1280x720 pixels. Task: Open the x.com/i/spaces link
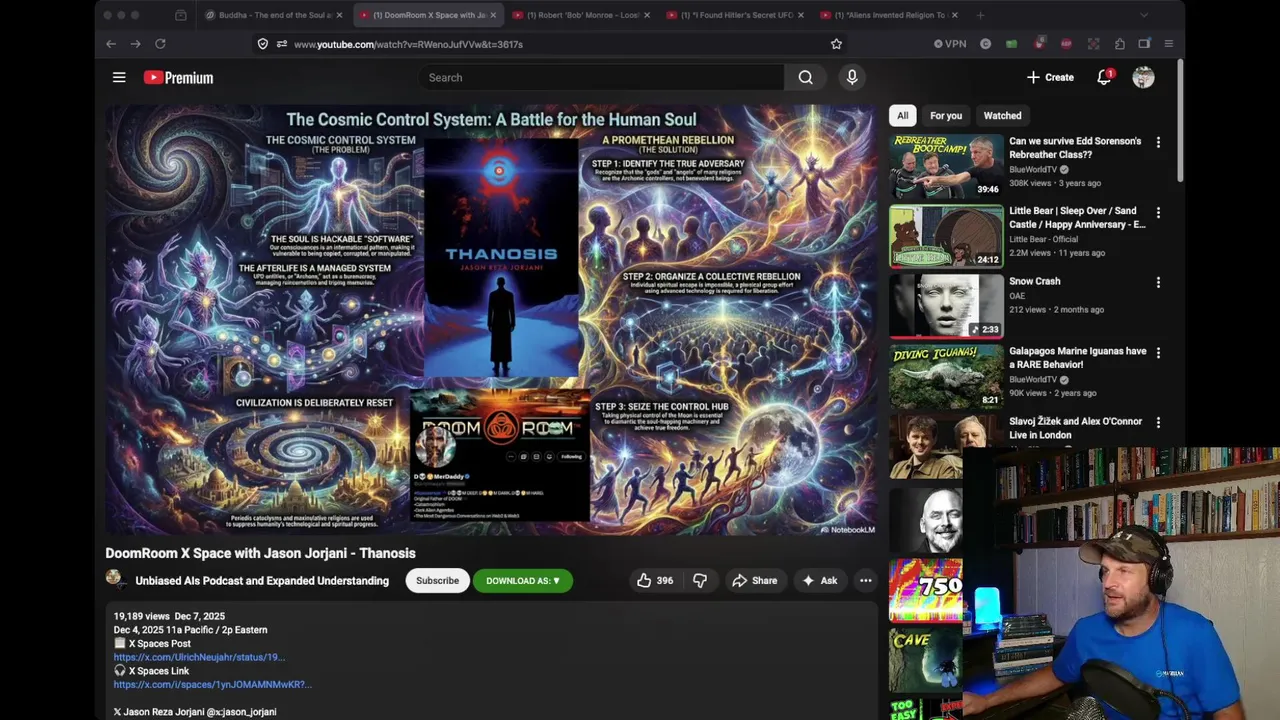pos(213,685)
